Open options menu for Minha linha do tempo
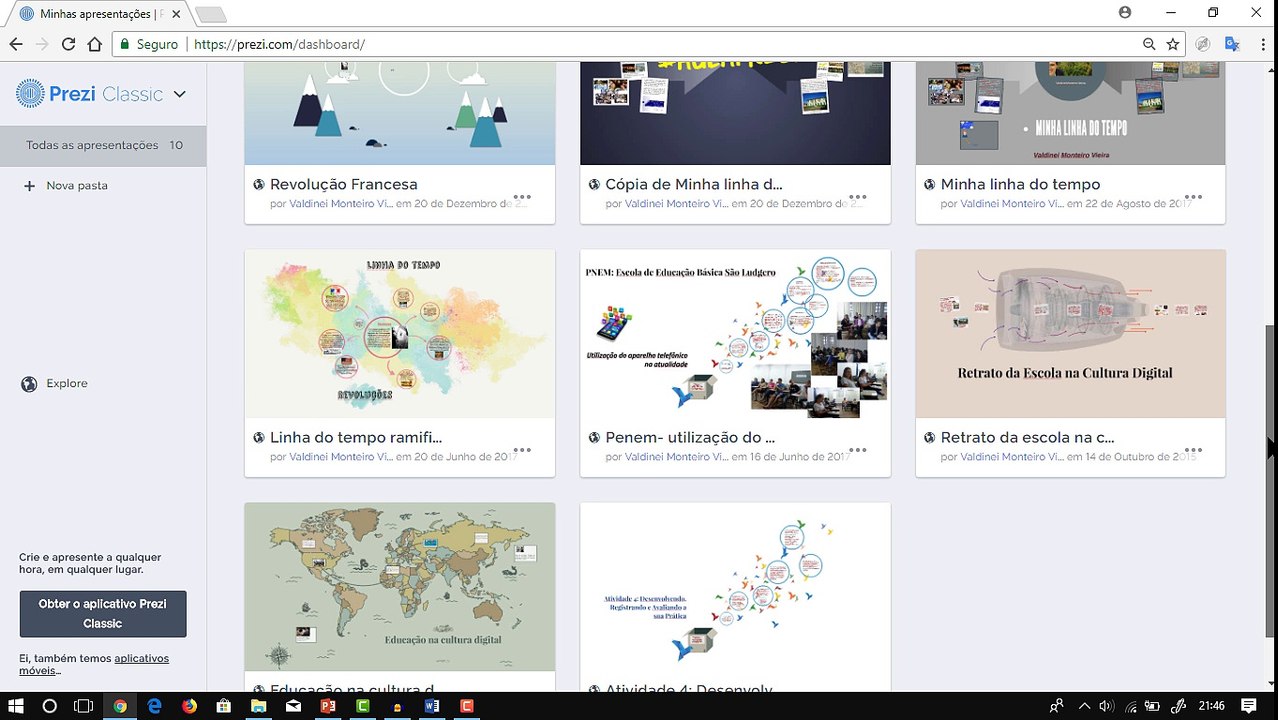 tap(1193, 197)
